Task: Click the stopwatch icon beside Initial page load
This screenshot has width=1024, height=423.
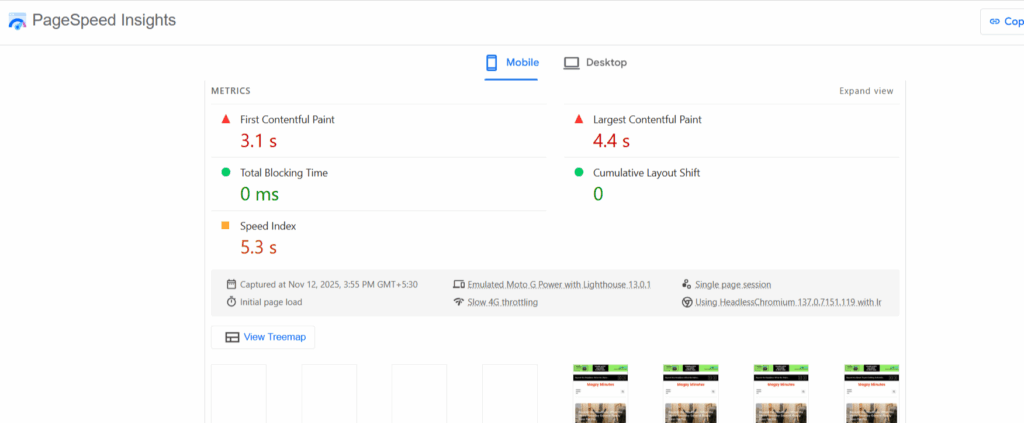Action: click(231, 302)
